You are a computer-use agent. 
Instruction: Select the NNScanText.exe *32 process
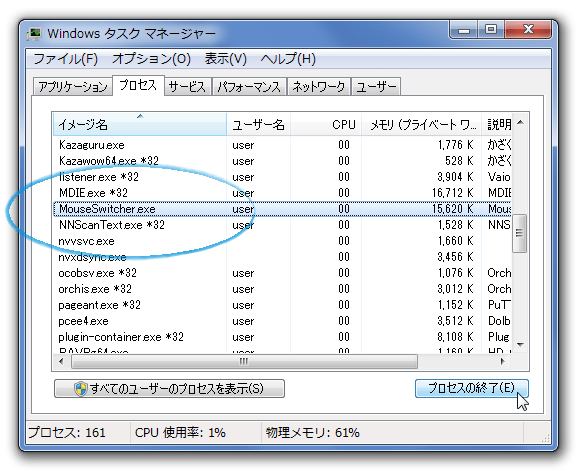[282, 225]
